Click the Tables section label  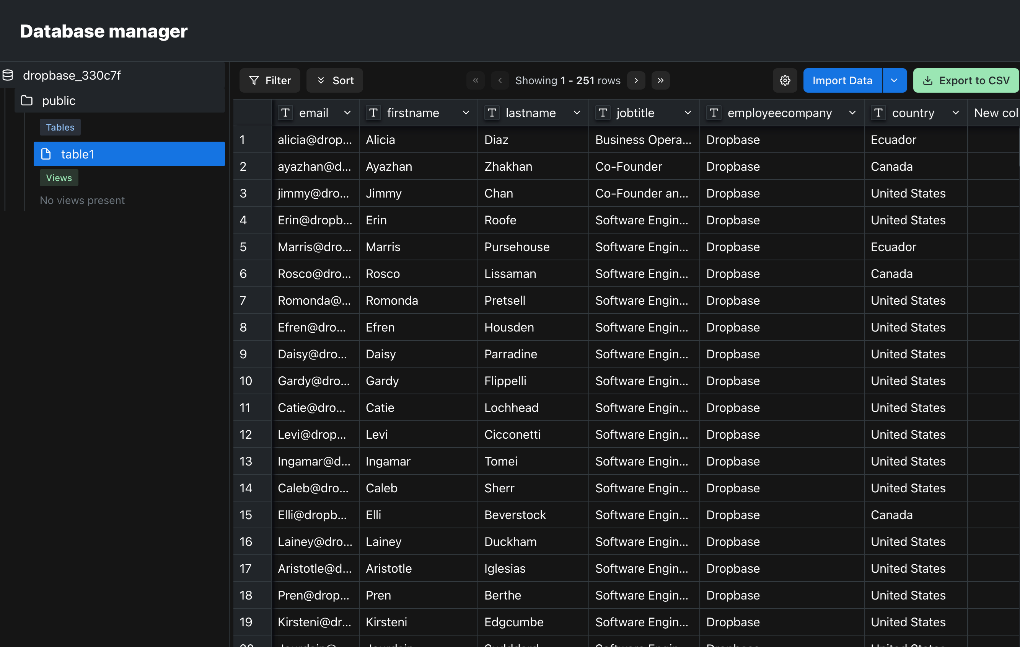coord(59,127)
